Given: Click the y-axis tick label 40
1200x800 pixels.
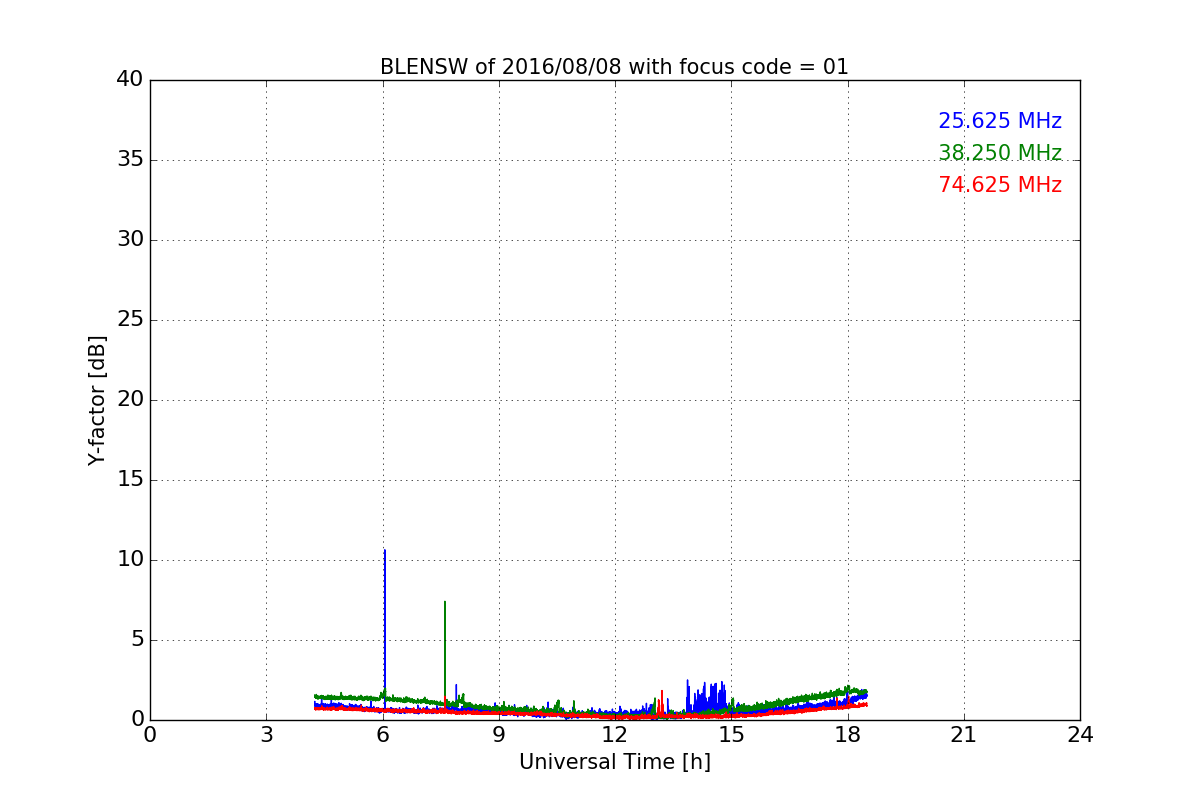Looking at the screenshot, I should pos(130,80).
